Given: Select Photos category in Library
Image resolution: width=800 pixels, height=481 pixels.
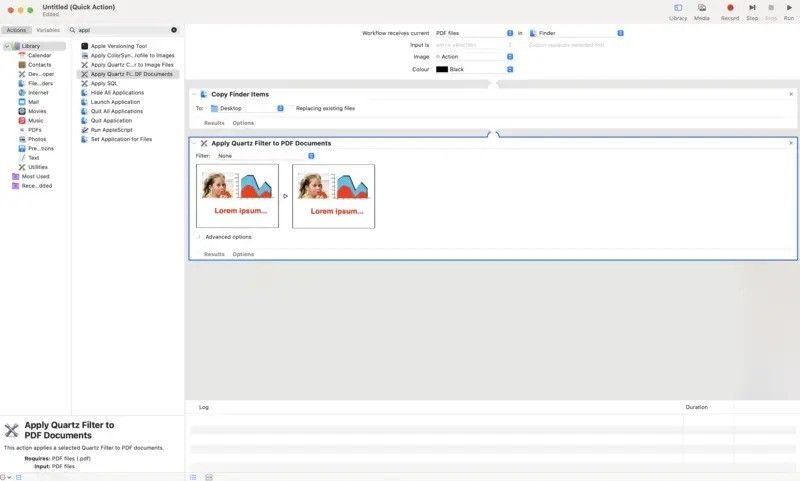Looking at the screenshot, I should pos(37,139).
